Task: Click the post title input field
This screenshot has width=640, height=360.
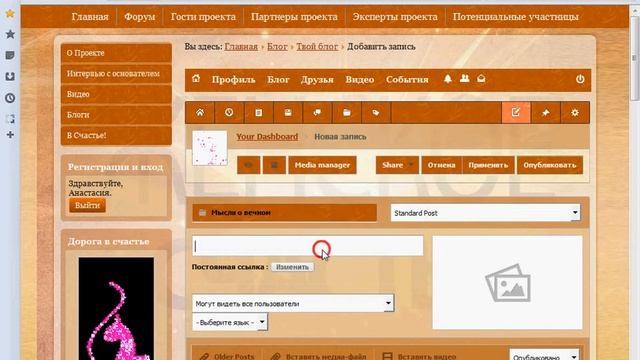Action: pos(308,245)
